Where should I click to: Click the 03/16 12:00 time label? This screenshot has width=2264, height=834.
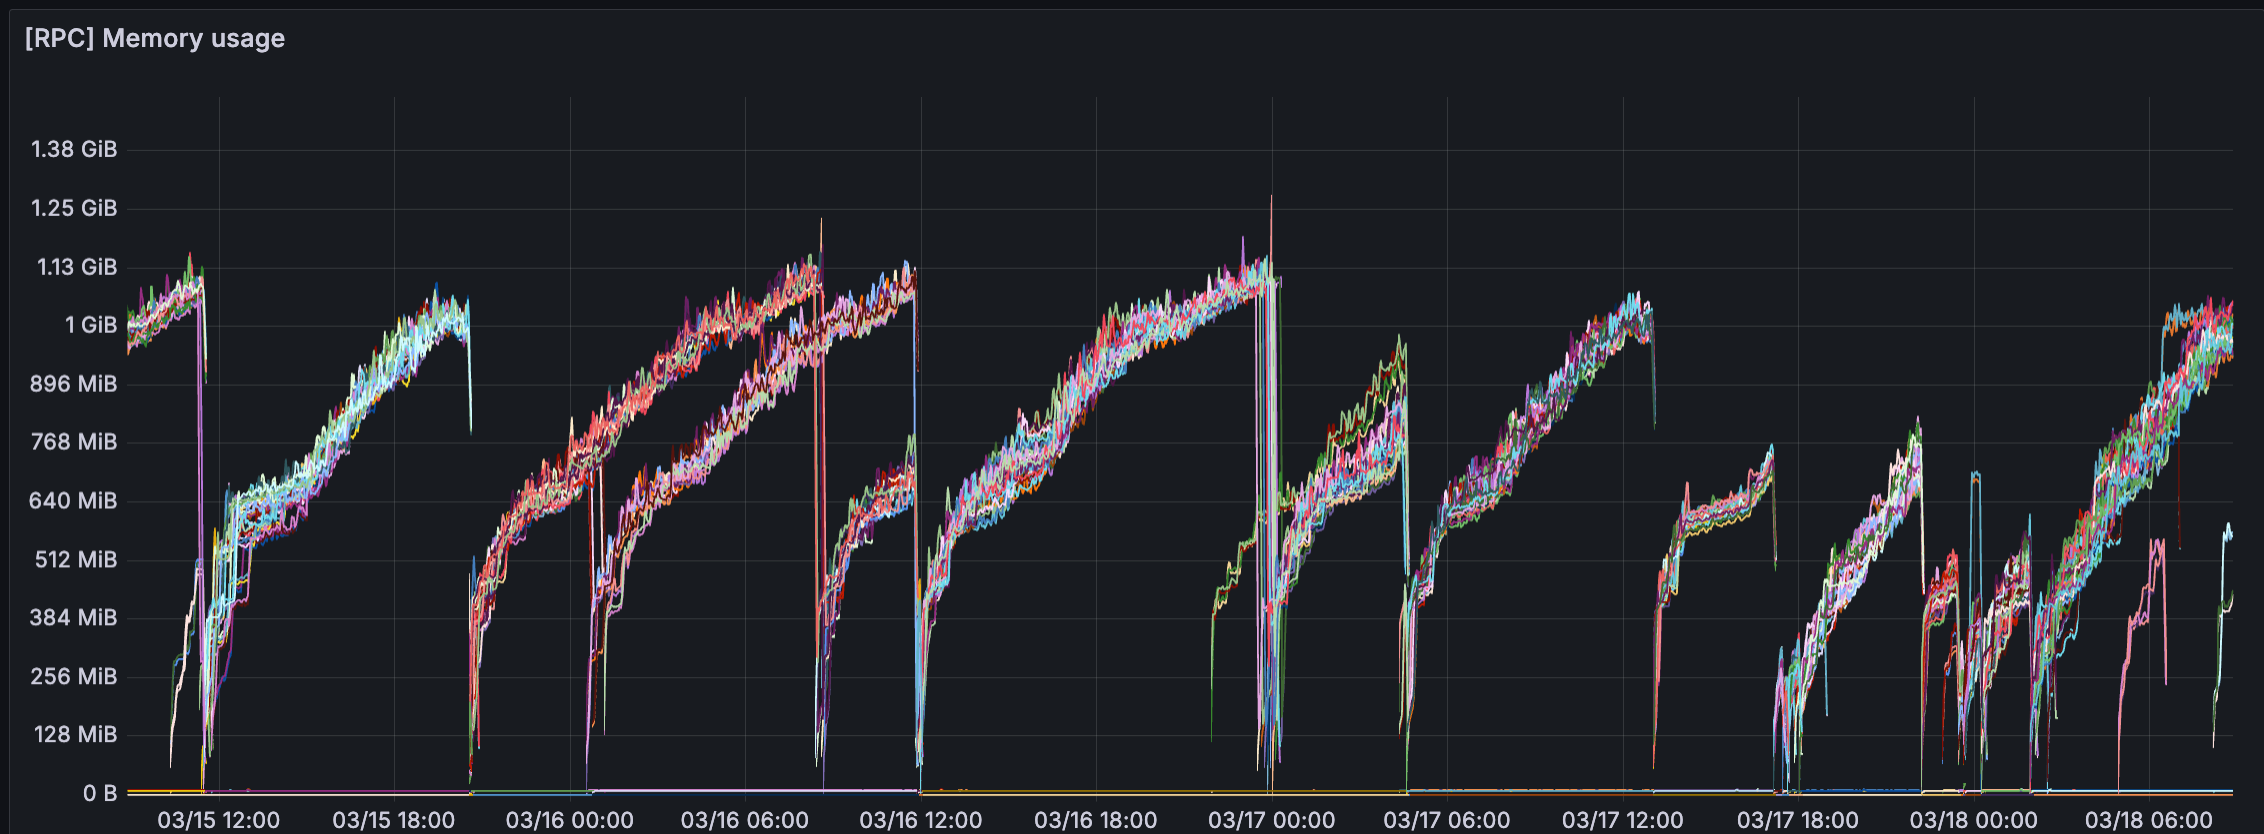(921, 820)
